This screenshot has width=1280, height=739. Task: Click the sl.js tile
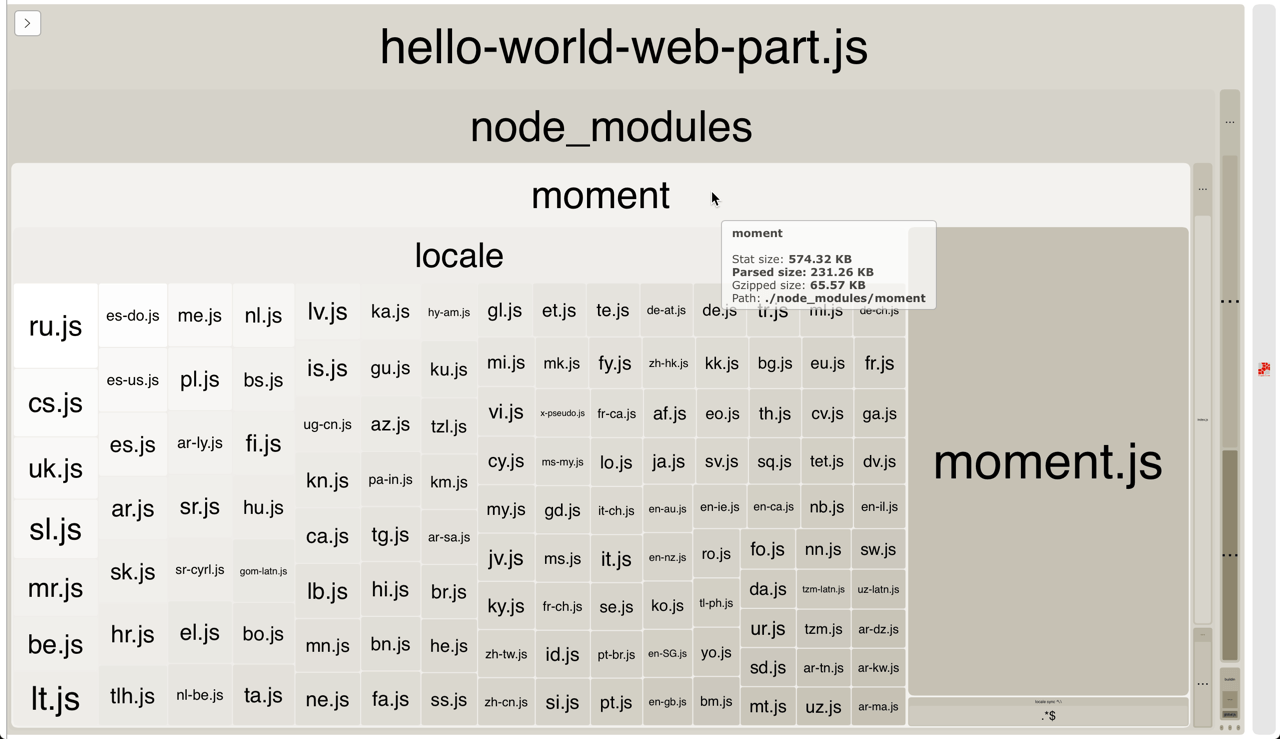(x=55, y=529)
